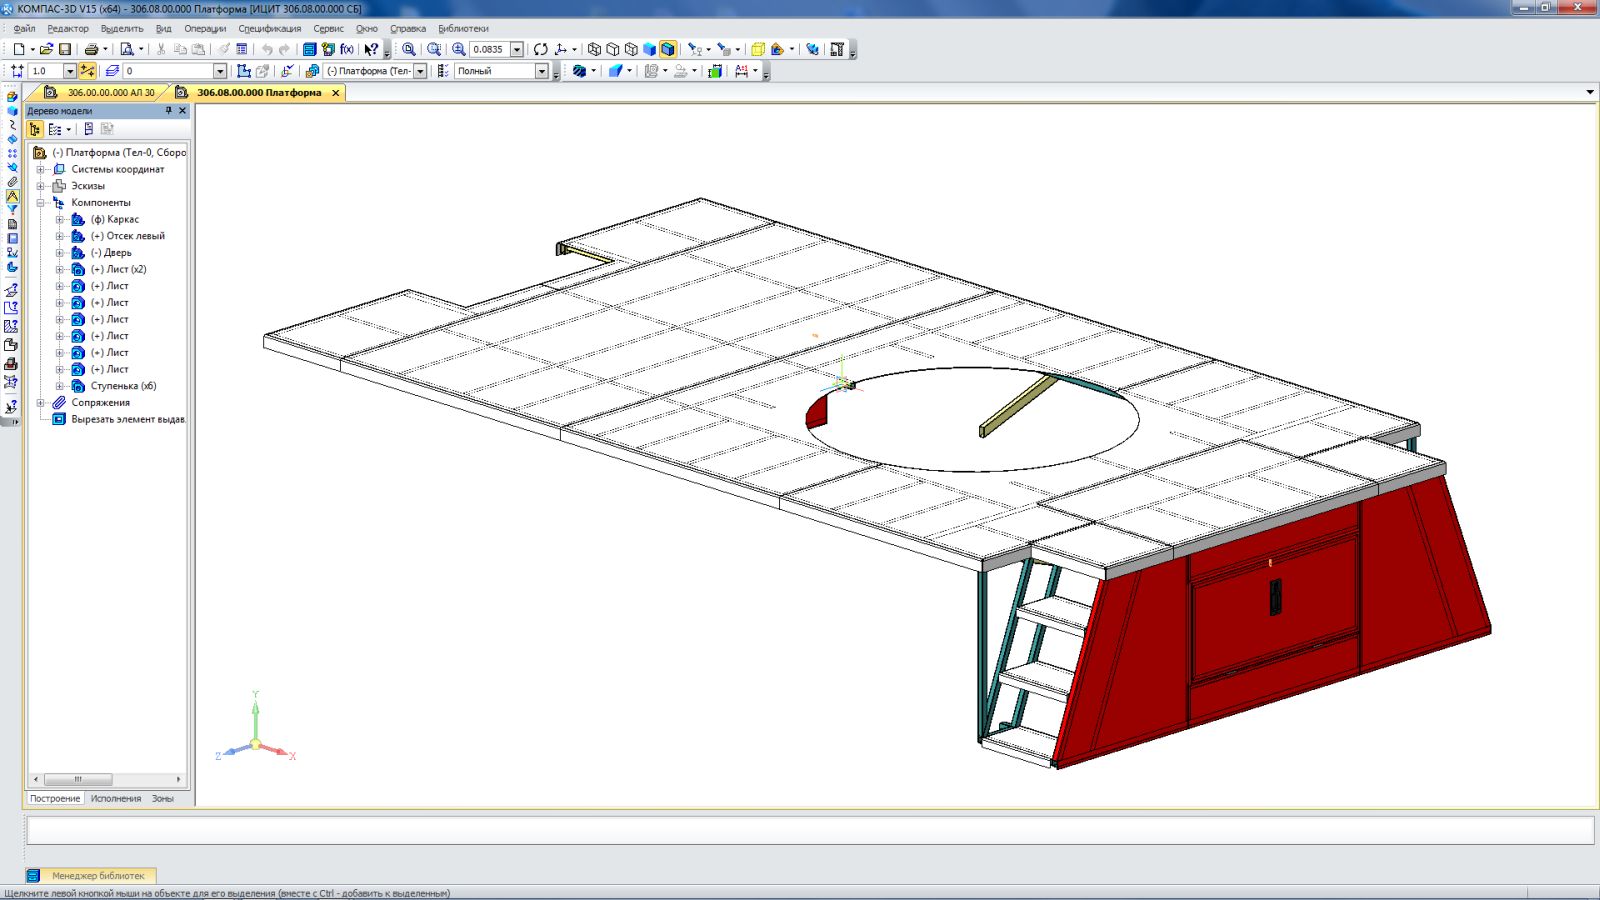
Task: Switch to Исполнения tab in tree panel
Action: point(116,799)
